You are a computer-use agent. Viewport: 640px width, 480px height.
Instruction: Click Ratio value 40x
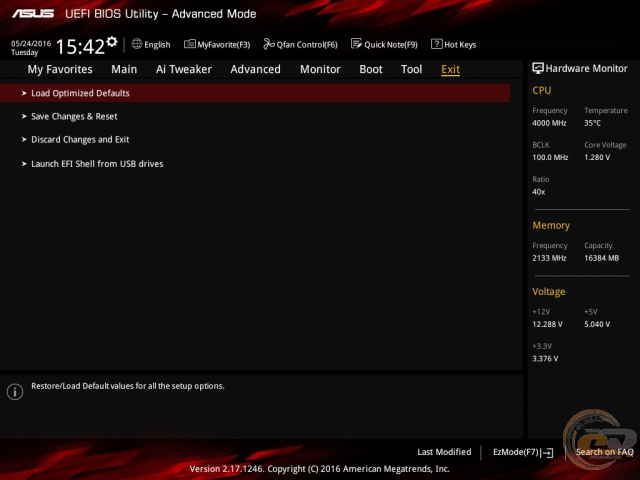tap(539, 192)
